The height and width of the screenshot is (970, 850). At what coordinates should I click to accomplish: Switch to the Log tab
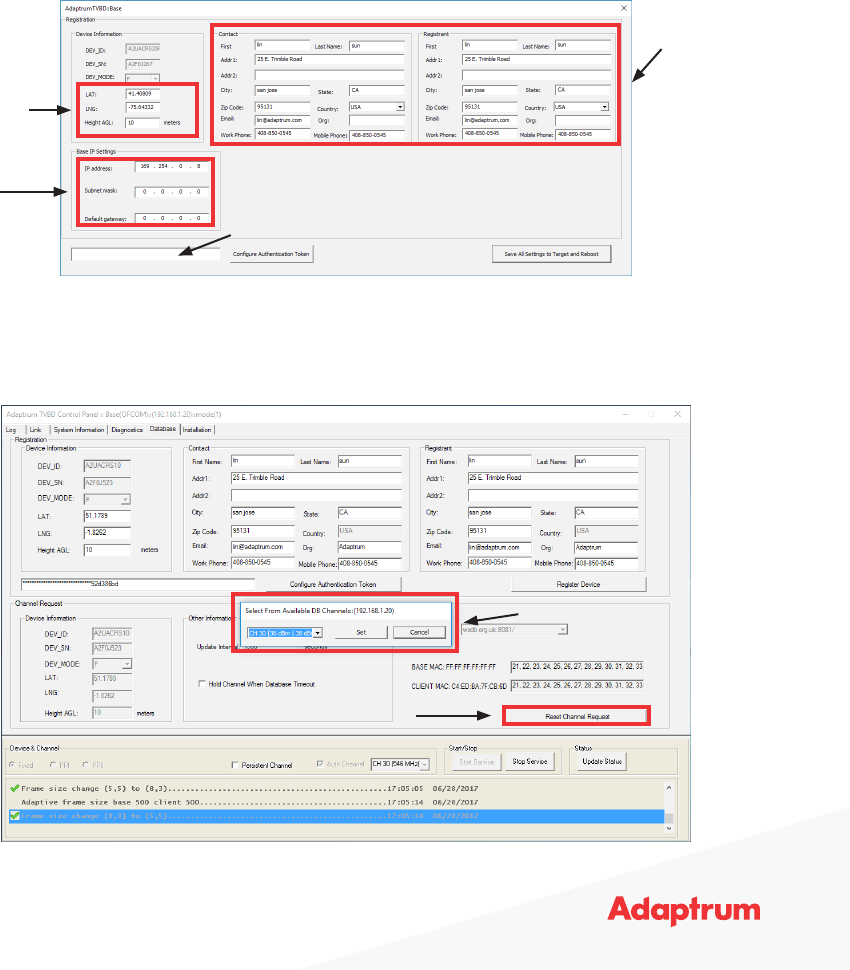11,430
